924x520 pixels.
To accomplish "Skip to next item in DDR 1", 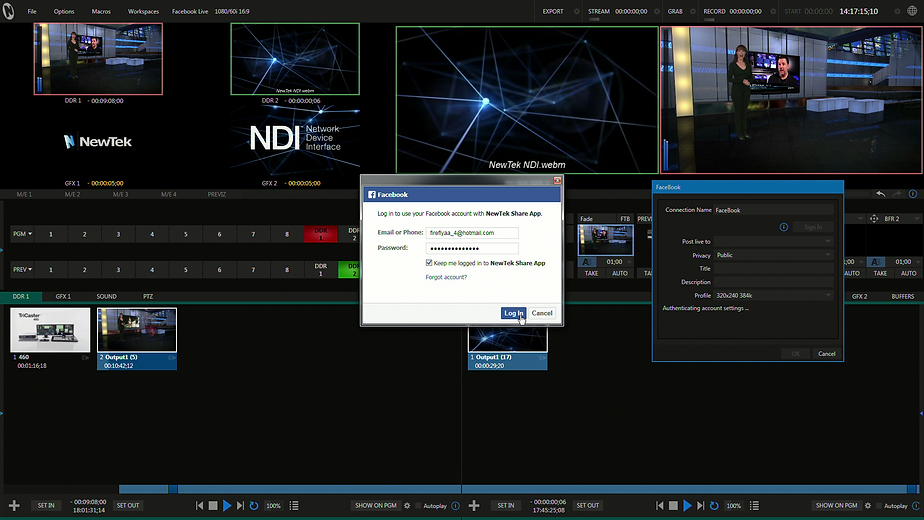I will pos(240,505).
